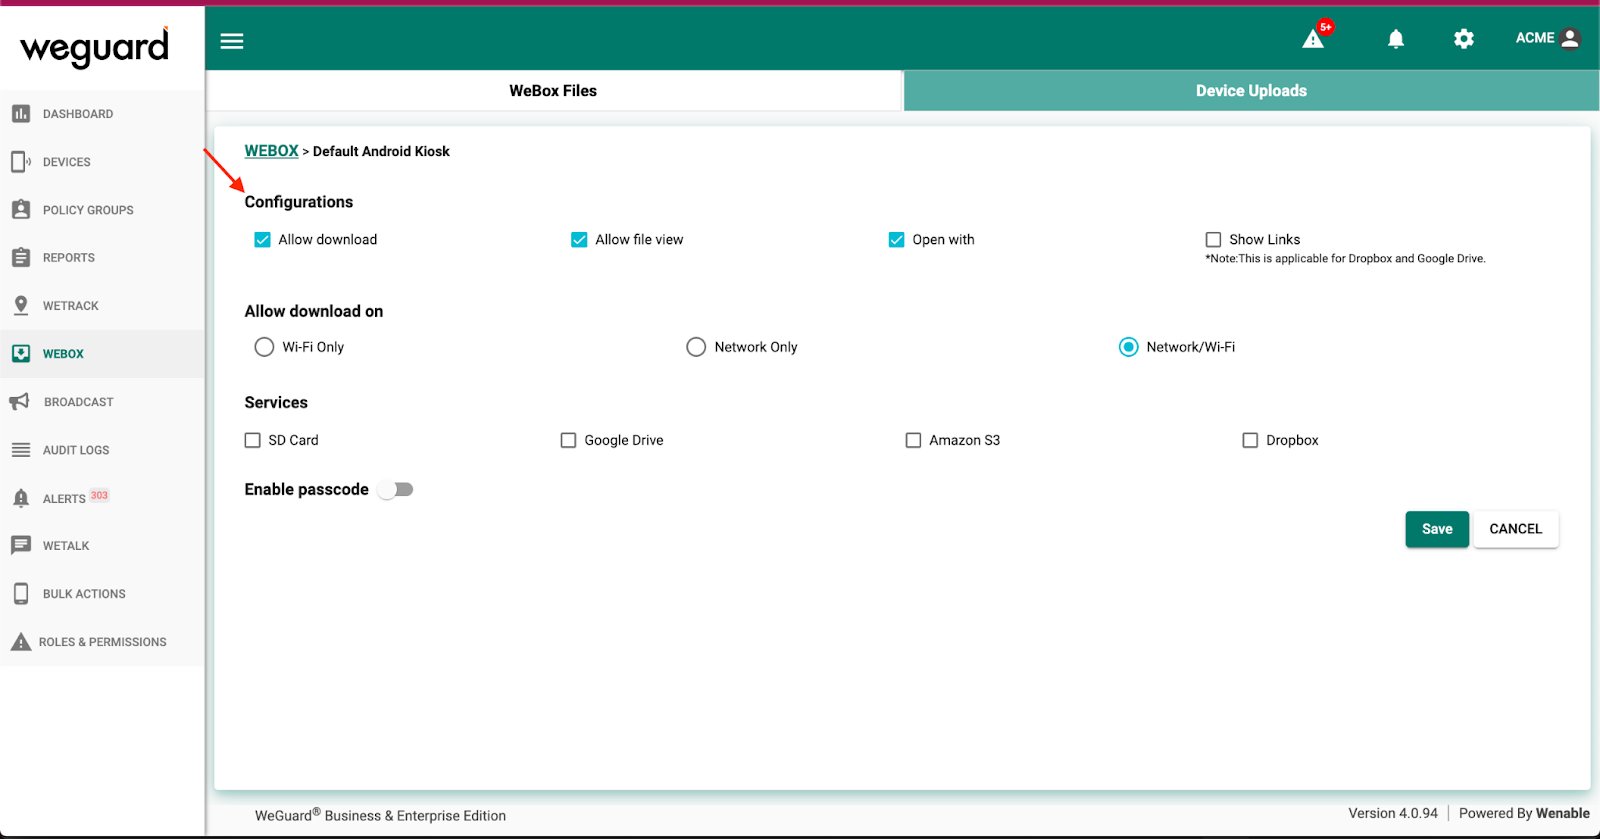Click the Audit Logs list icon
Screen dimensions: 1600x839
coord(21,450)
